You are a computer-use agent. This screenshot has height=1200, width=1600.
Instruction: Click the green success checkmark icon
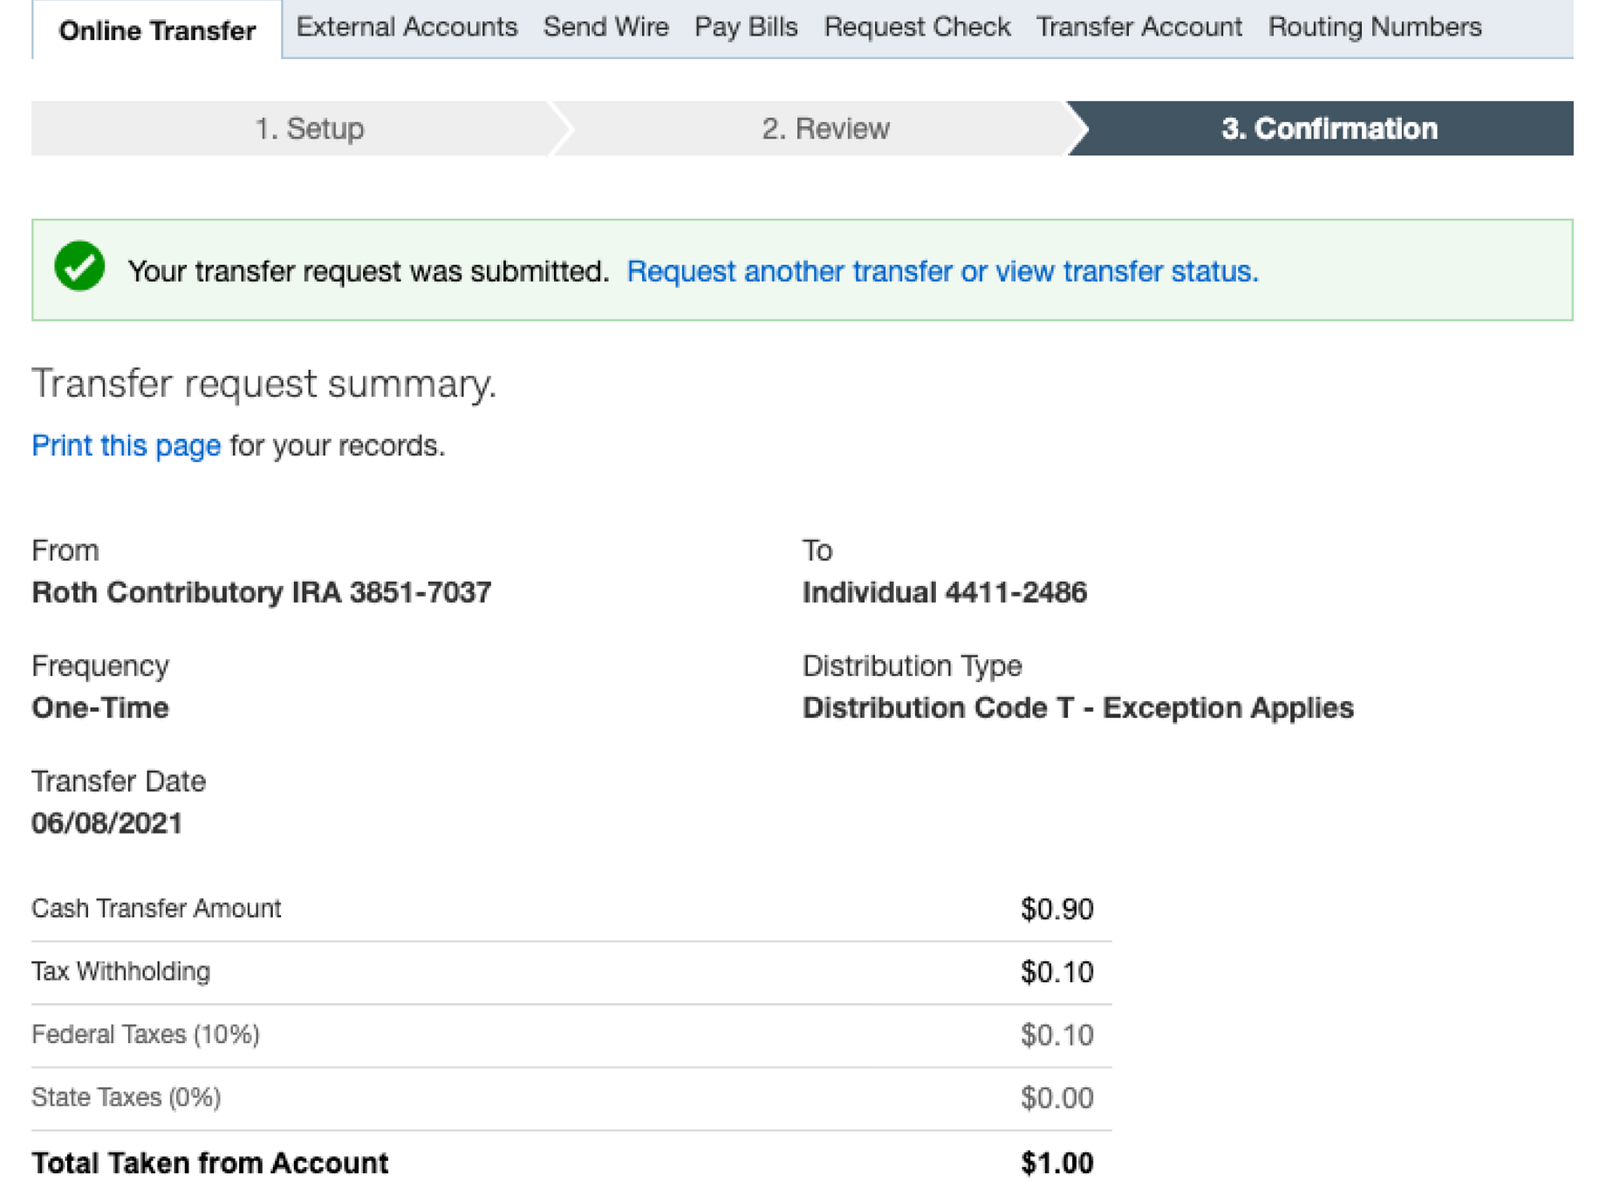click(x=80, y=267)
